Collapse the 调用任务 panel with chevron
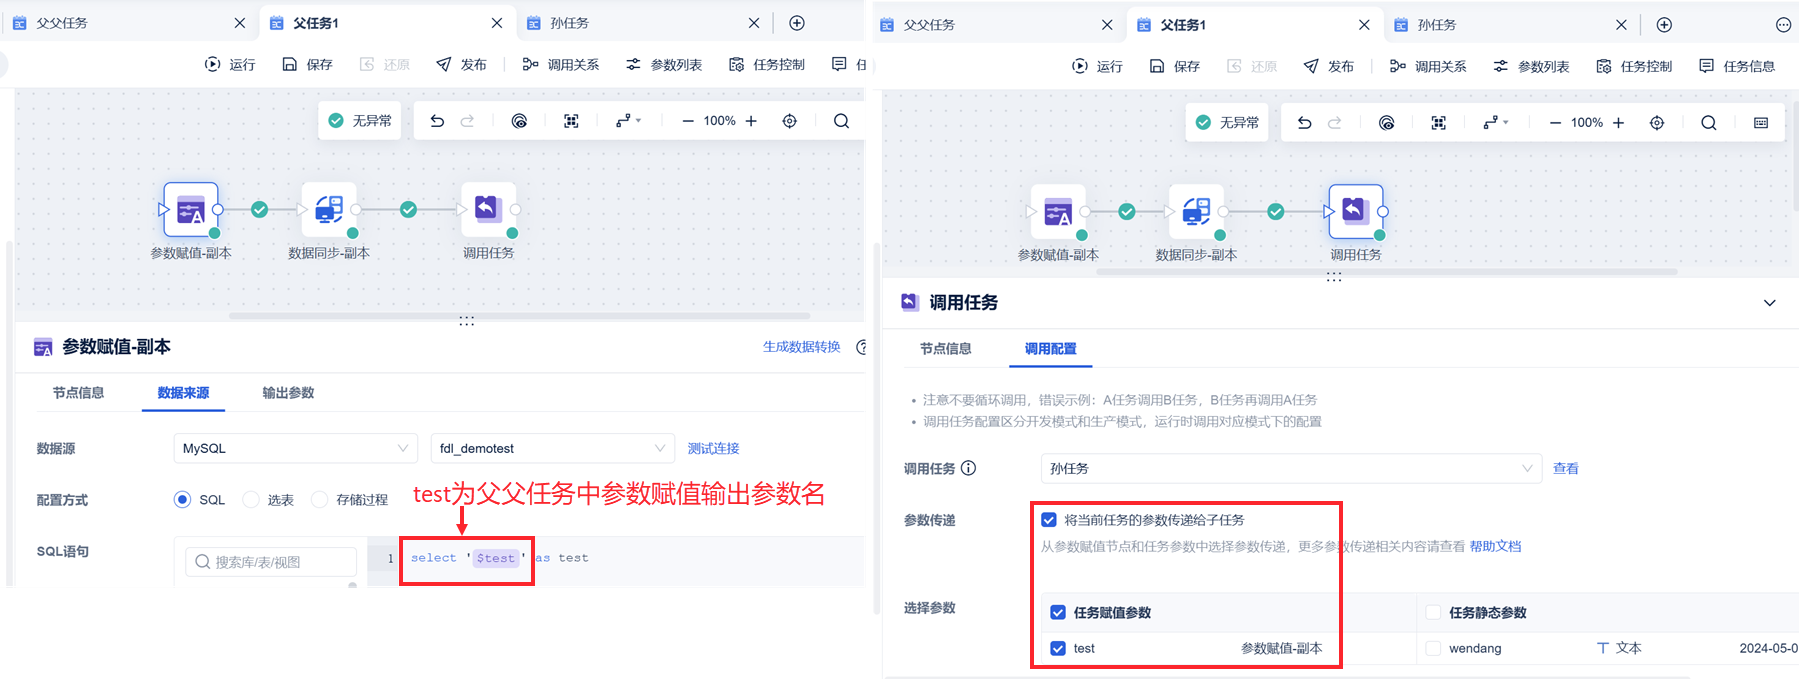Viewport: 1800px width, 679px height. pos(1769,303)
